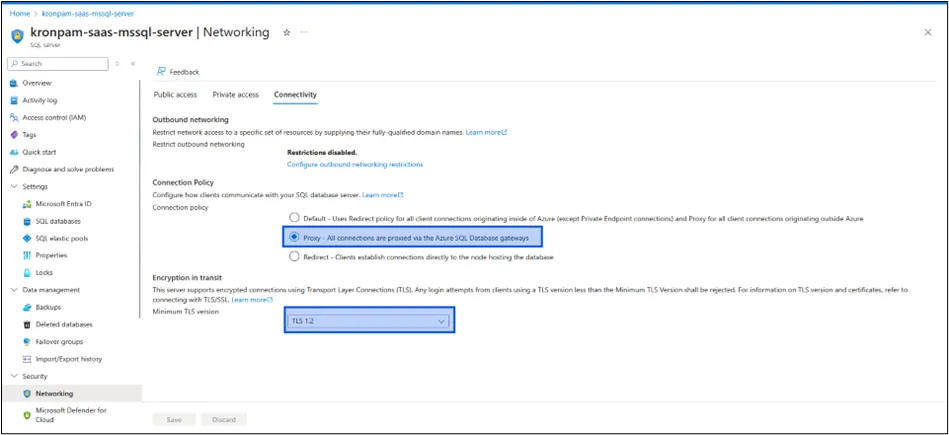The image size is (949, 435).
Task: Collapse the sidebar with double chevron icon
Action: click(133, 64)
